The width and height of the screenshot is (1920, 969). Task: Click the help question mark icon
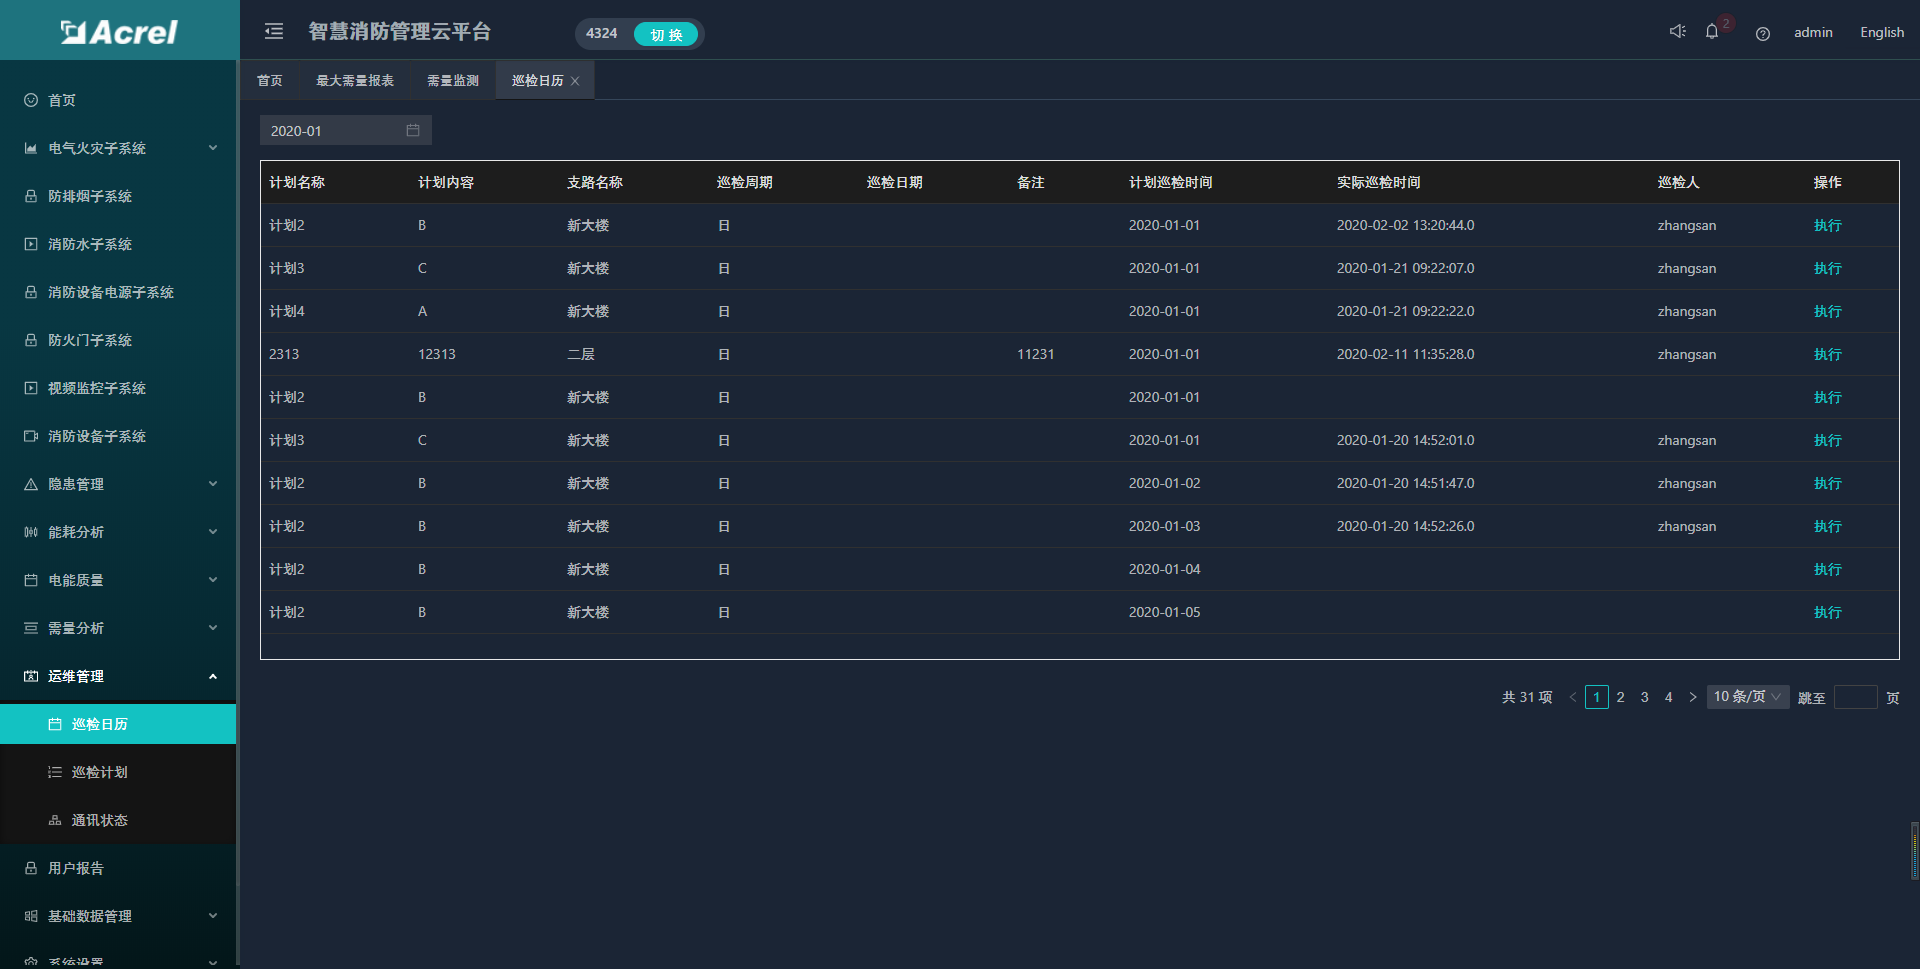(x=1762, y=34)
